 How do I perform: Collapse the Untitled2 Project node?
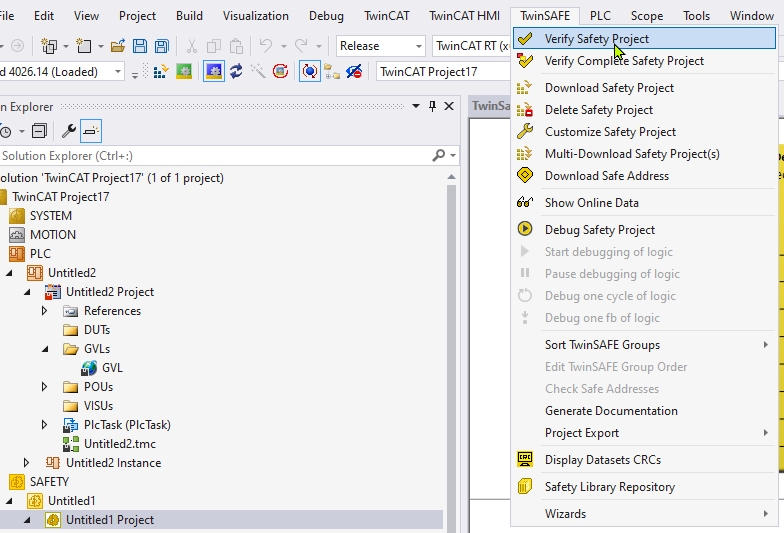coord(28,292)
